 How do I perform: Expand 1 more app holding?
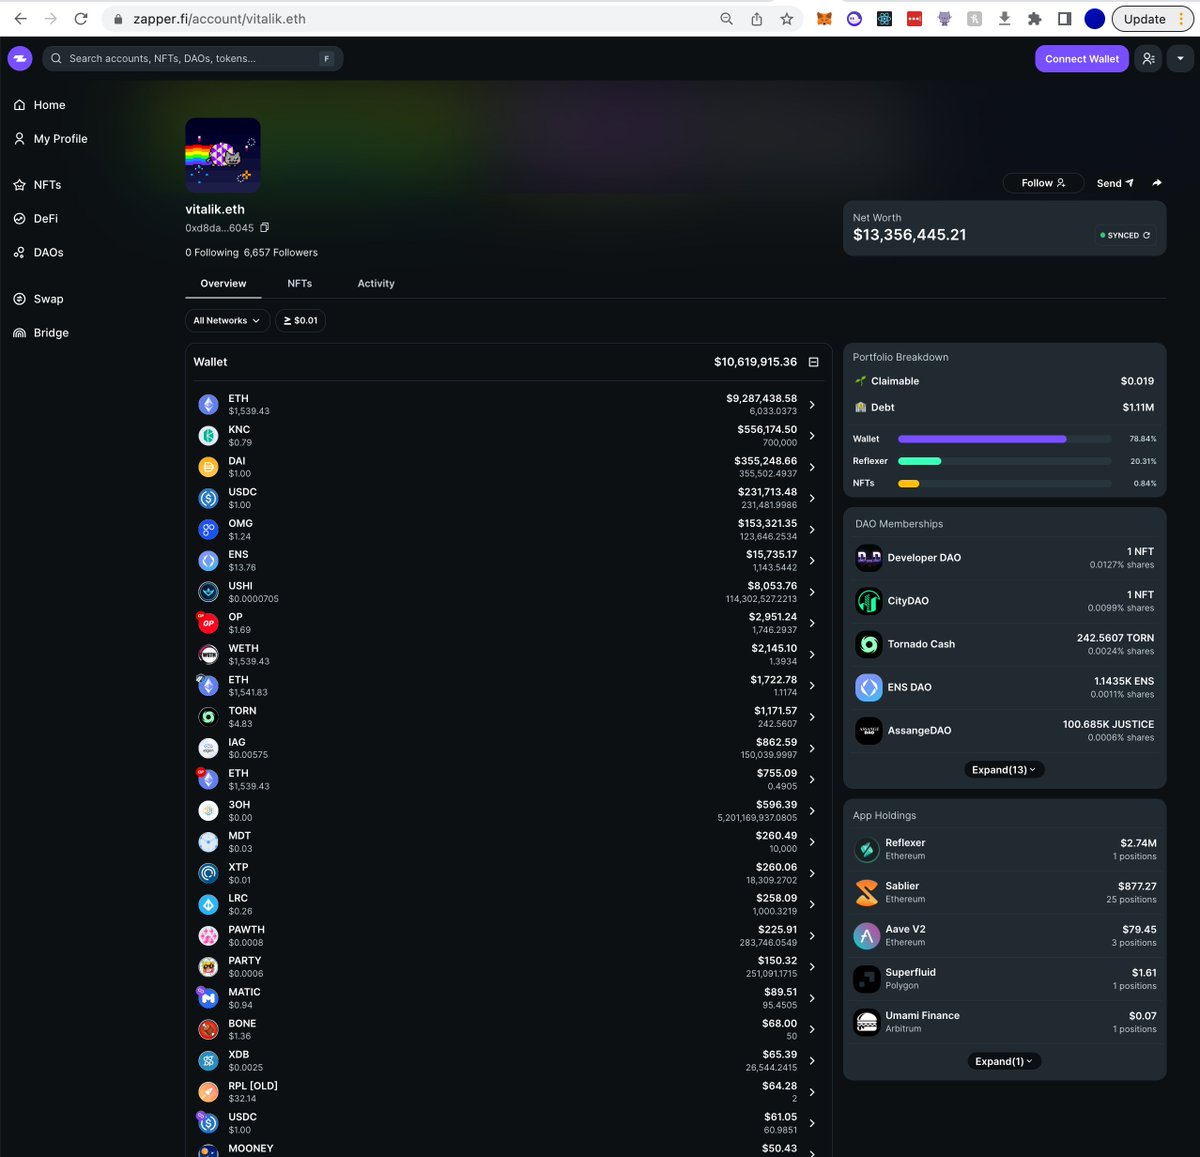(x=1004, y=1061)
